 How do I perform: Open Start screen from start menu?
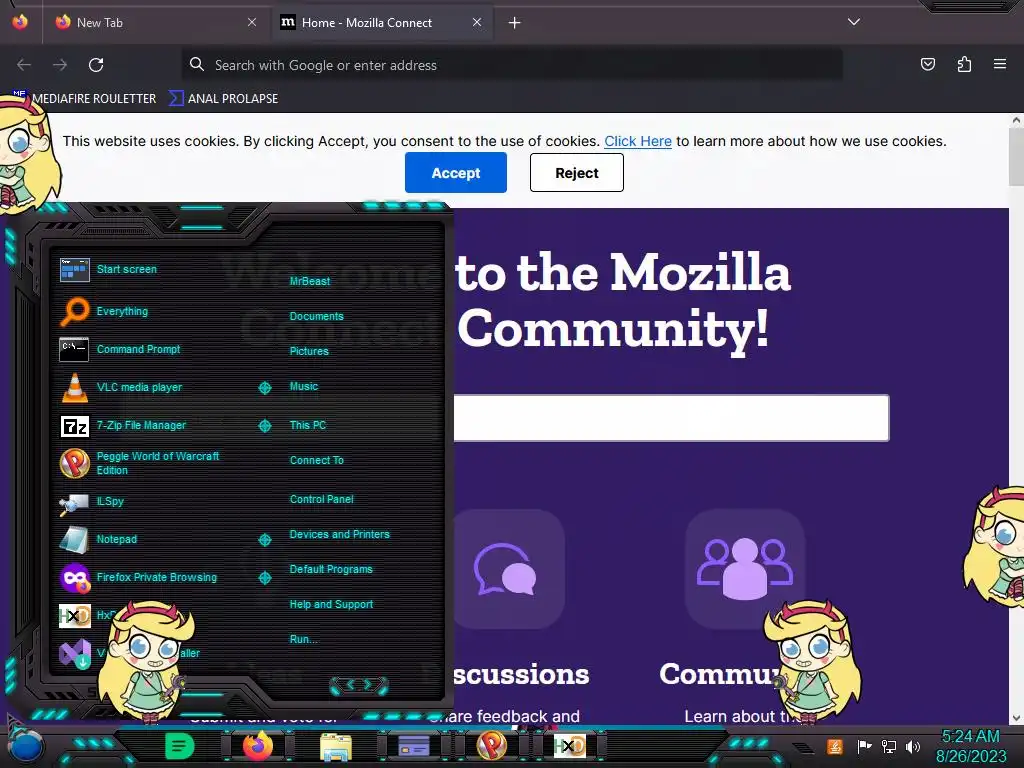point(108,269)
